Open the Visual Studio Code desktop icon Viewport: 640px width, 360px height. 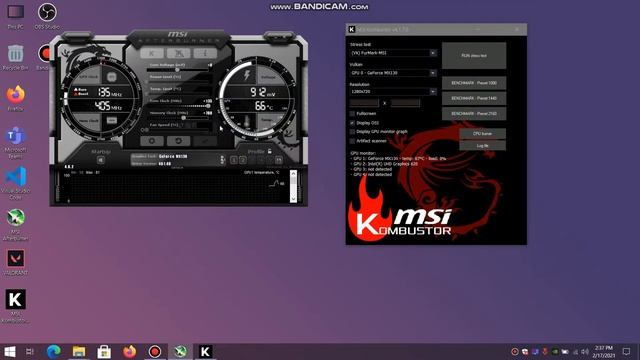[16, 183]
